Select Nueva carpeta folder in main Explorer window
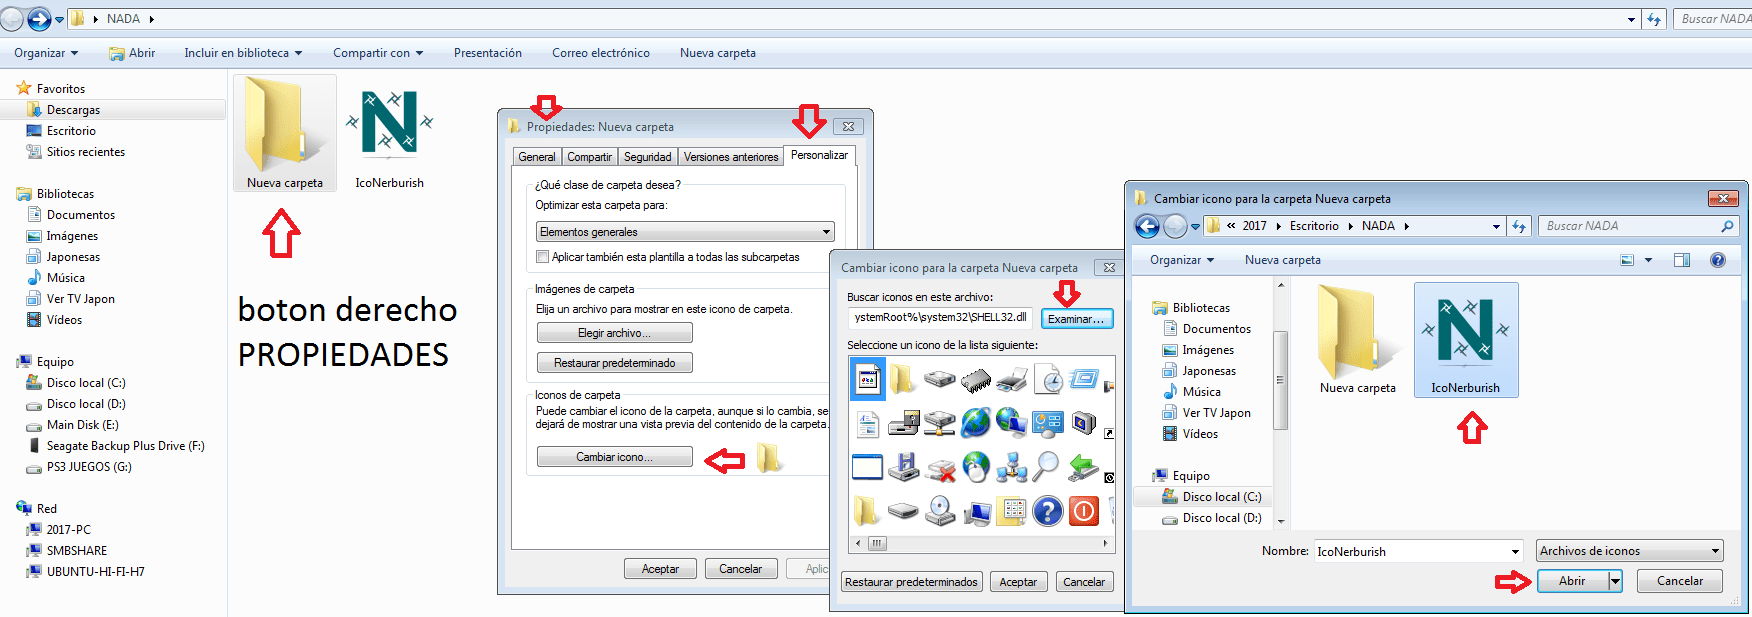The height and width of the screenshot is (617, 1752). click(285, 133)
